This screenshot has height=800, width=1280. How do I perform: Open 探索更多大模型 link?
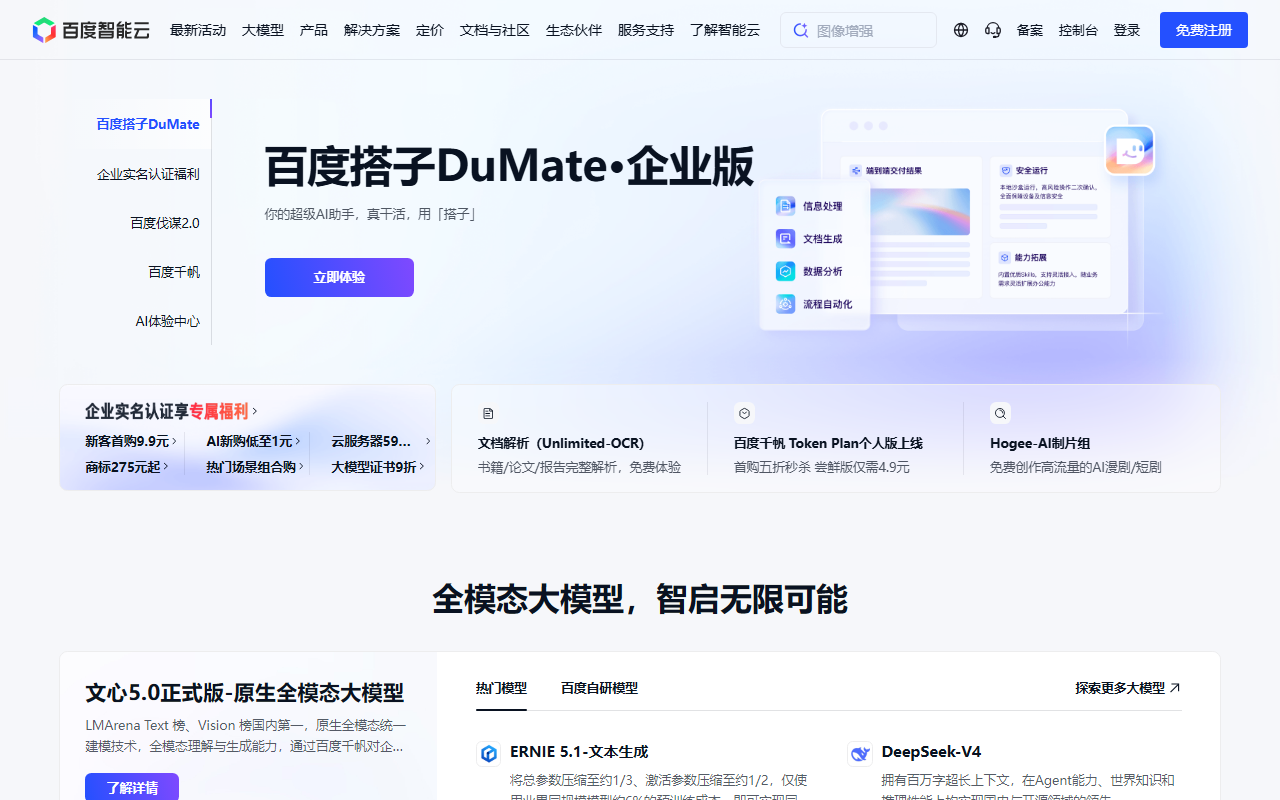pos(1128,688)
